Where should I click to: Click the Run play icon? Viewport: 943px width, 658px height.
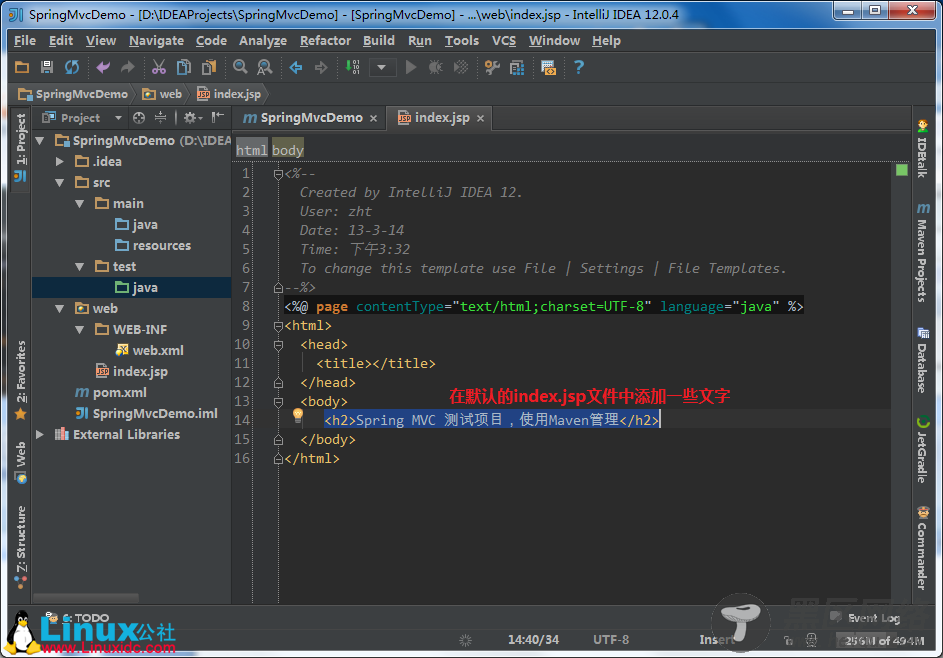coord(411,67)
